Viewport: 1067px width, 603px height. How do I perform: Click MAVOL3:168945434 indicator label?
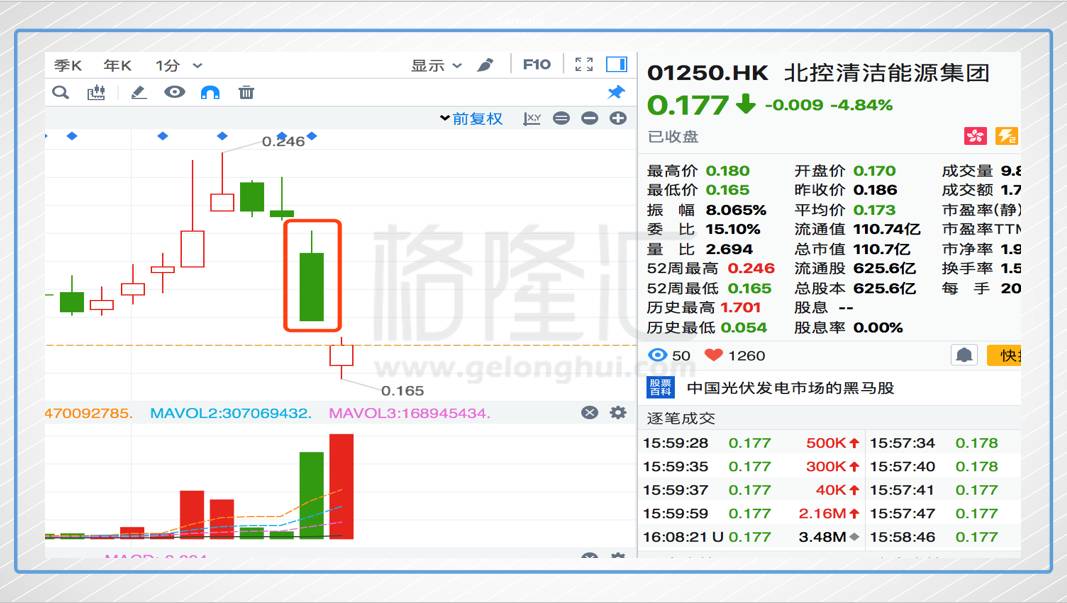click(409, 413)
